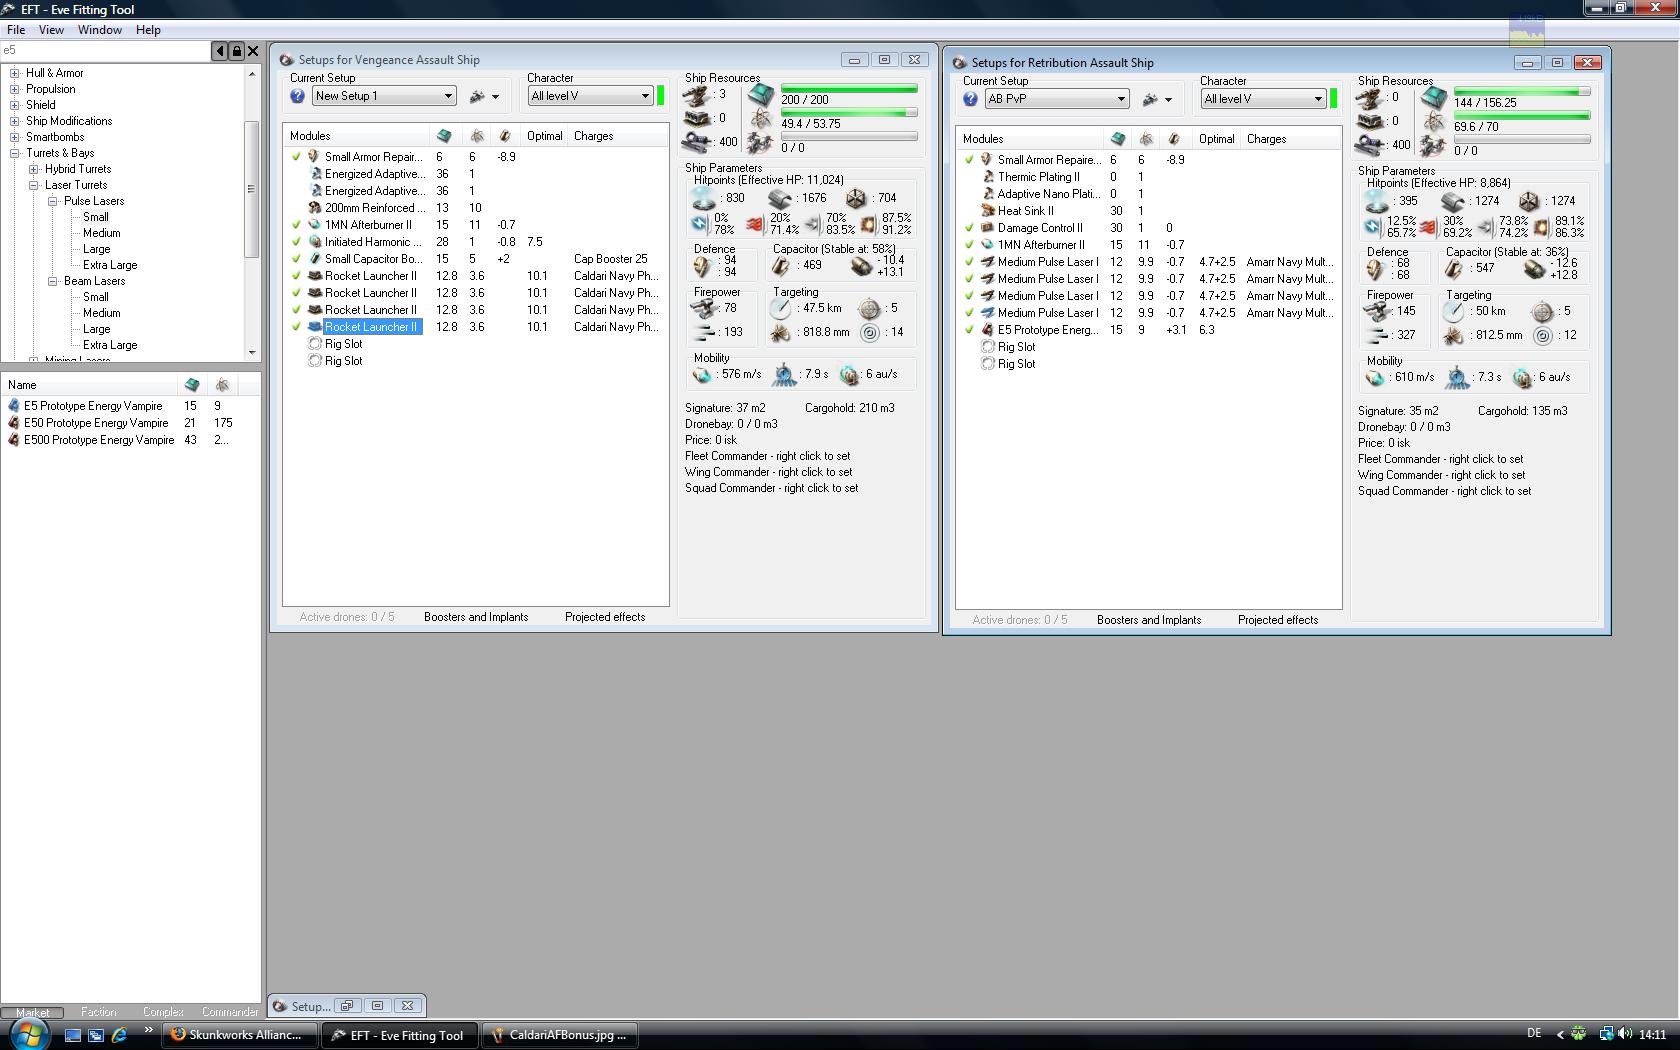Screen dimensions: 1680x1050
Task: Click the speed icon in Vengeance Mobility section
Action: (703, 375)
